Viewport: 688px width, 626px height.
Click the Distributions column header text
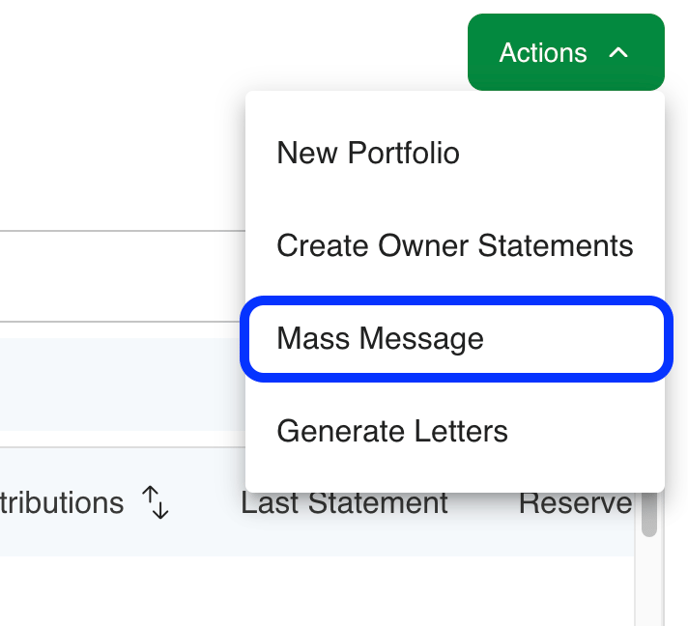[x=62, y=502]
